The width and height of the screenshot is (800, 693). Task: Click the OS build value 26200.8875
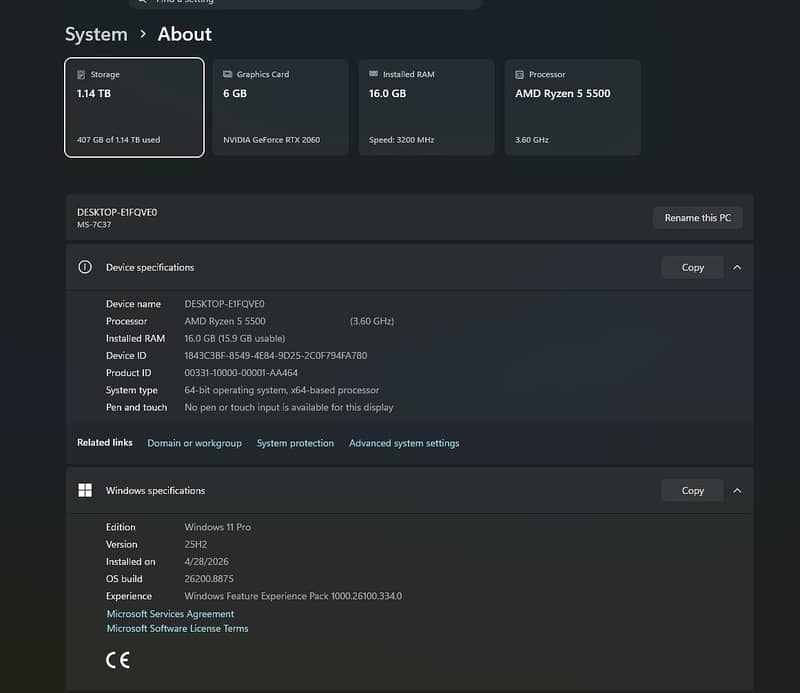(x=209, y=579)
